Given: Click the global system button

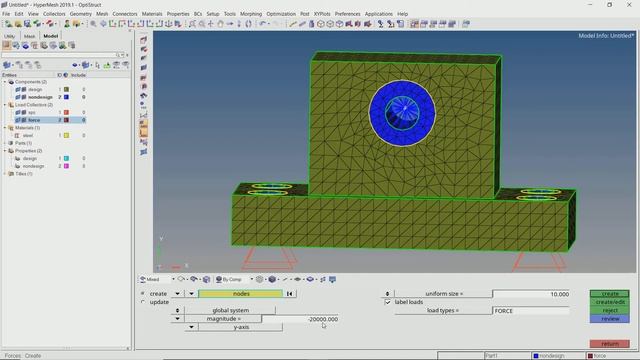Looking at the screenshot, I should pos(230,310).
